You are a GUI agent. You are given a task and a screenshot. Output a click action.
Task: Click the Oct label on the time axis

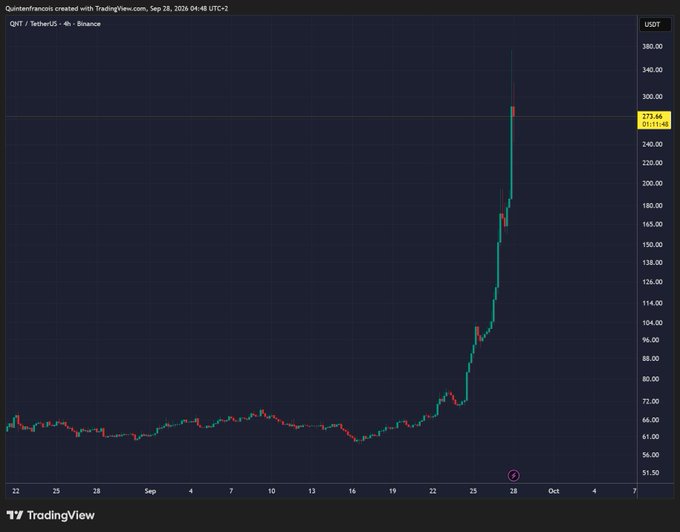click(x=554, y=491)
